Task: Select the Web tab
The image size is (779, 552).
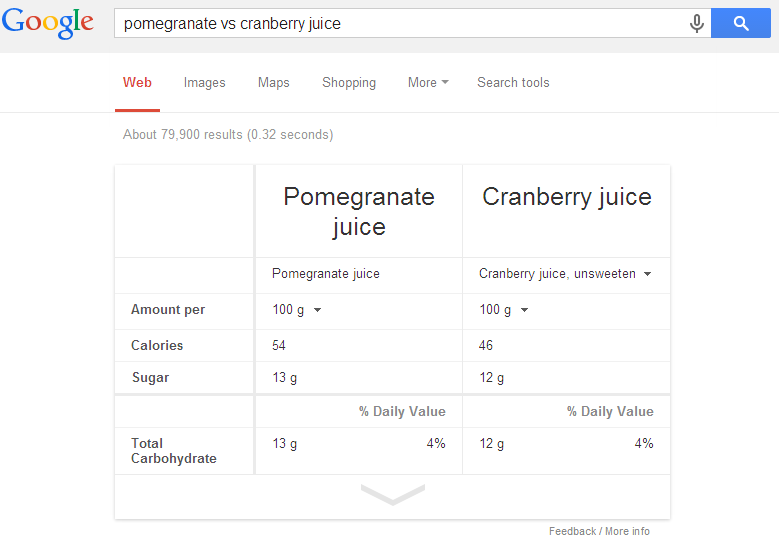Action: click(x=137, y=82)
